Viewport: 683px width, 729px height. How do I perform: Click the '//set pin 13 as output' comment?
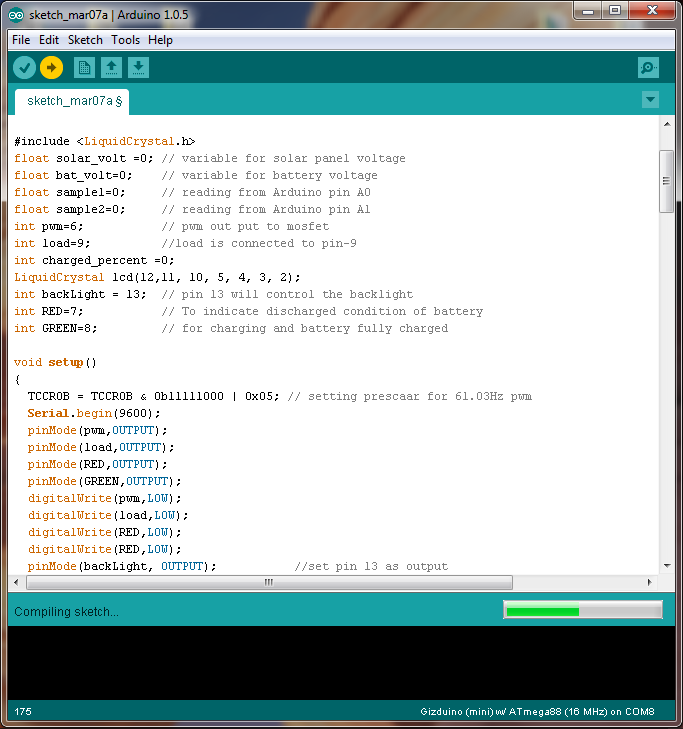pos(371,566)
